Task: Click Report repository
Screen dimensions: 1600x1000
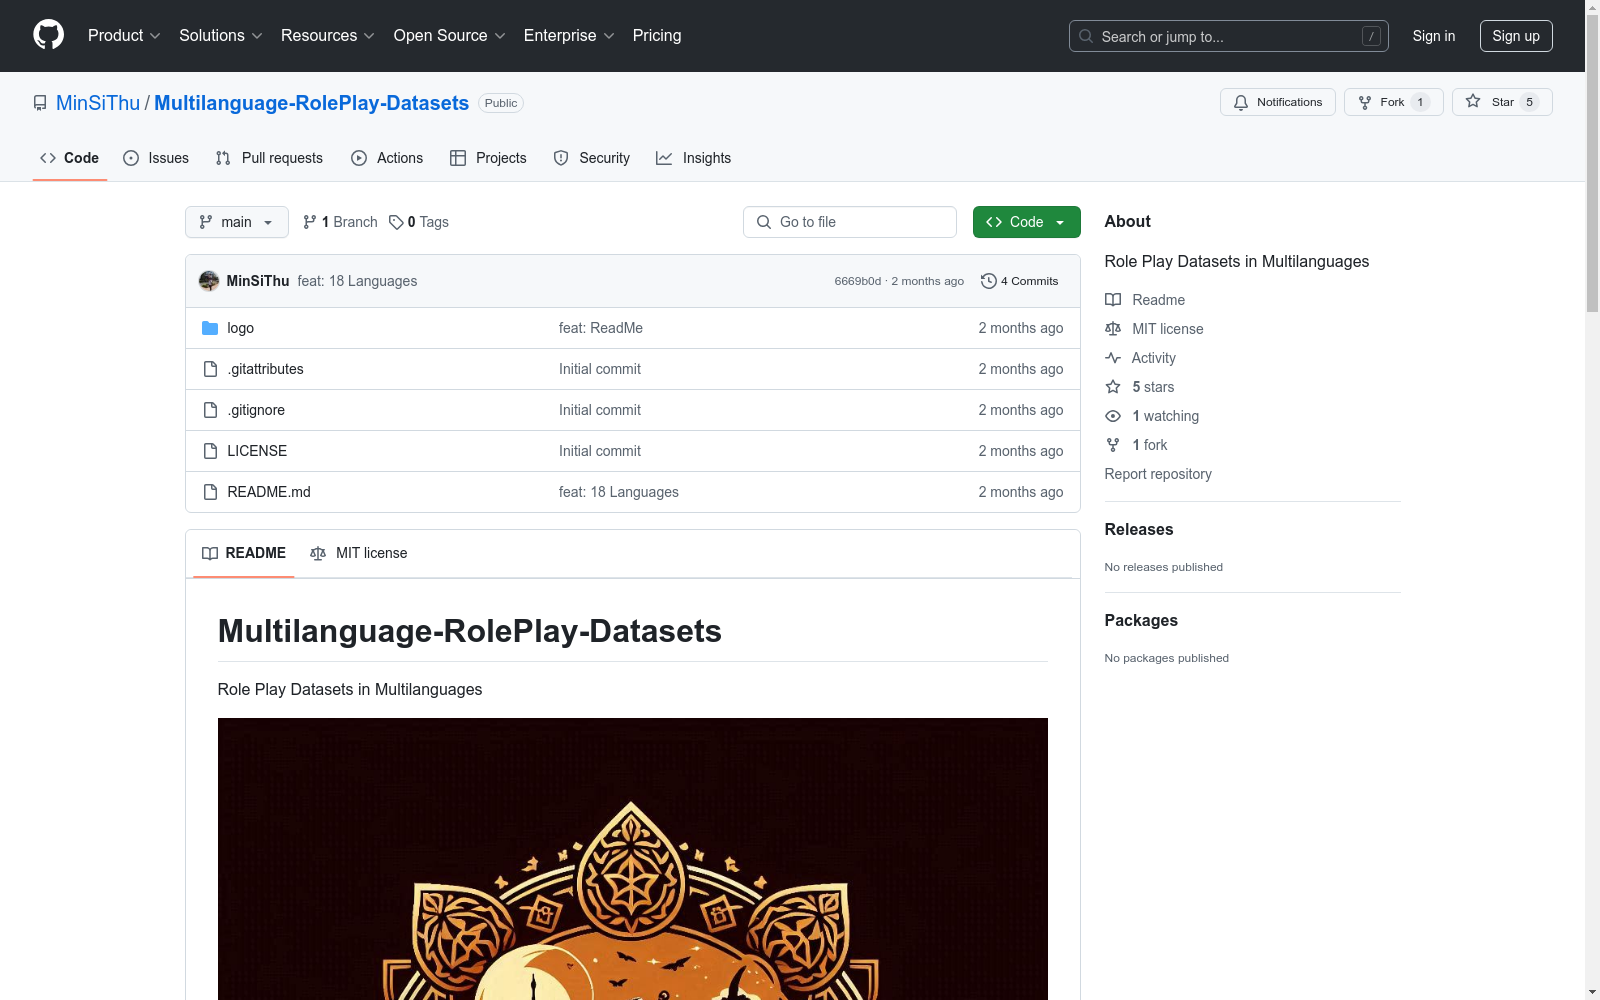Action: 1158,474
